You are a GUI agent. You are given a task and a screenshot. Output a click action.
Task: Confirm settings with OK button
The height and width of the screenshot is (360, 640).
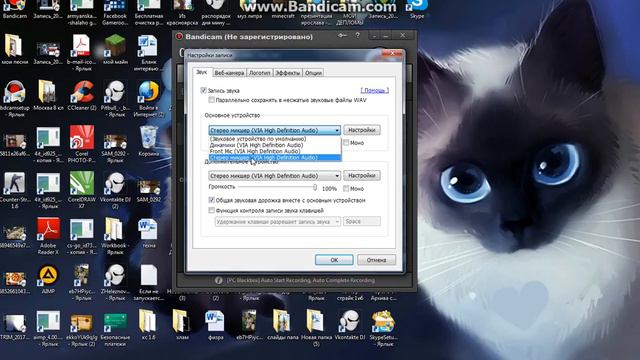tap(334, 260)
